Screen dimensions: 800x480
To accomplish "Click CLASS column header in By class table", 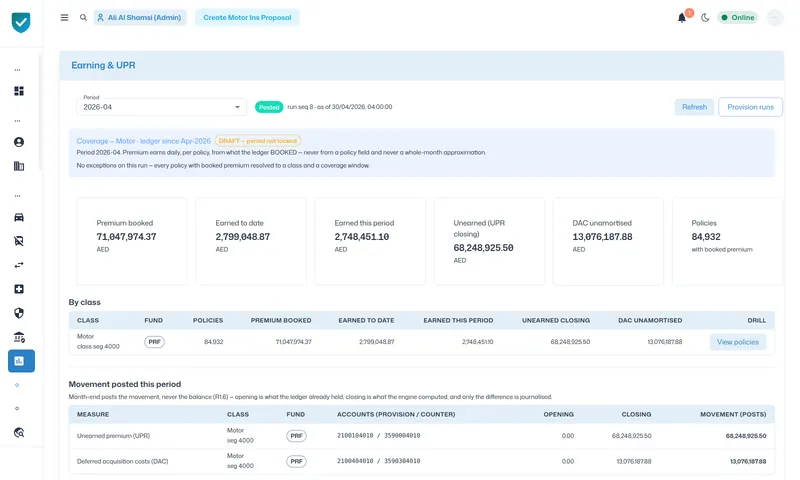I will (88, 320).
